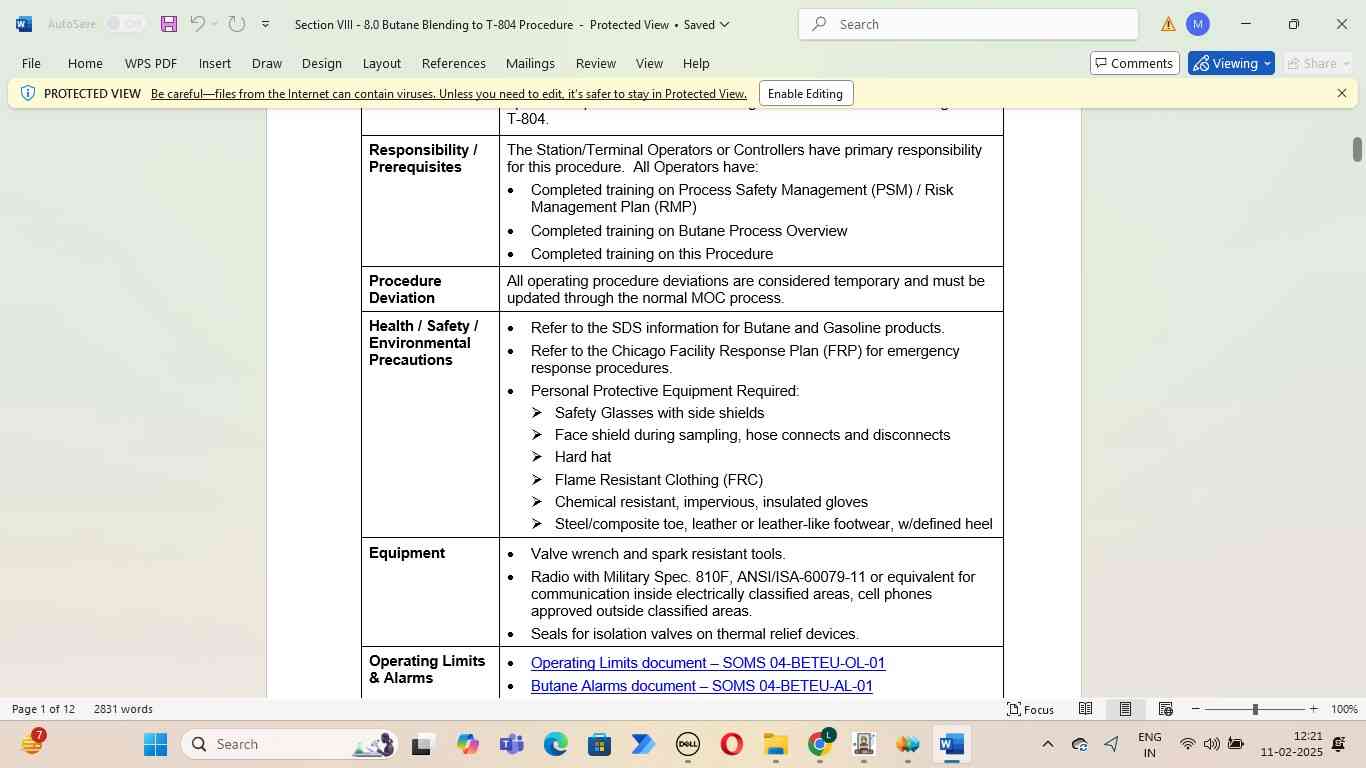Switch to the Insert tab
The height and width of the screenshot is (768, 1366).
click(215, 63)
